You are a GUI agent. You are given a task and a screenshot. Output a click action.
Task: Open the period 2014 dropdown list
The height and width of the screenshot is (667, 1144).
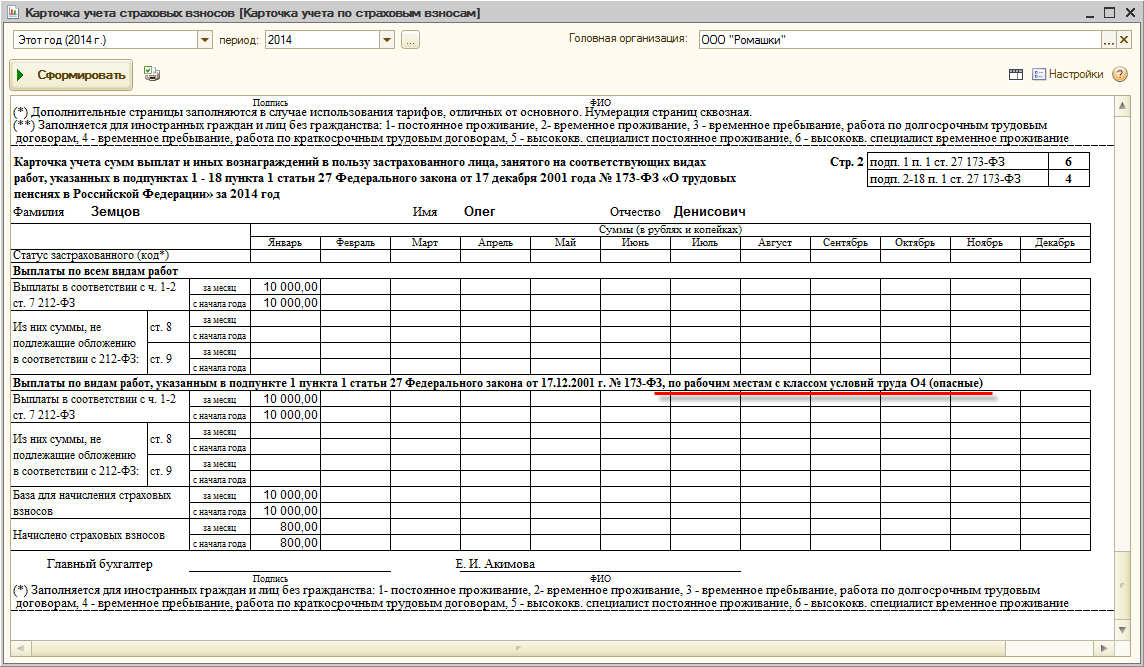pos(387,40)
